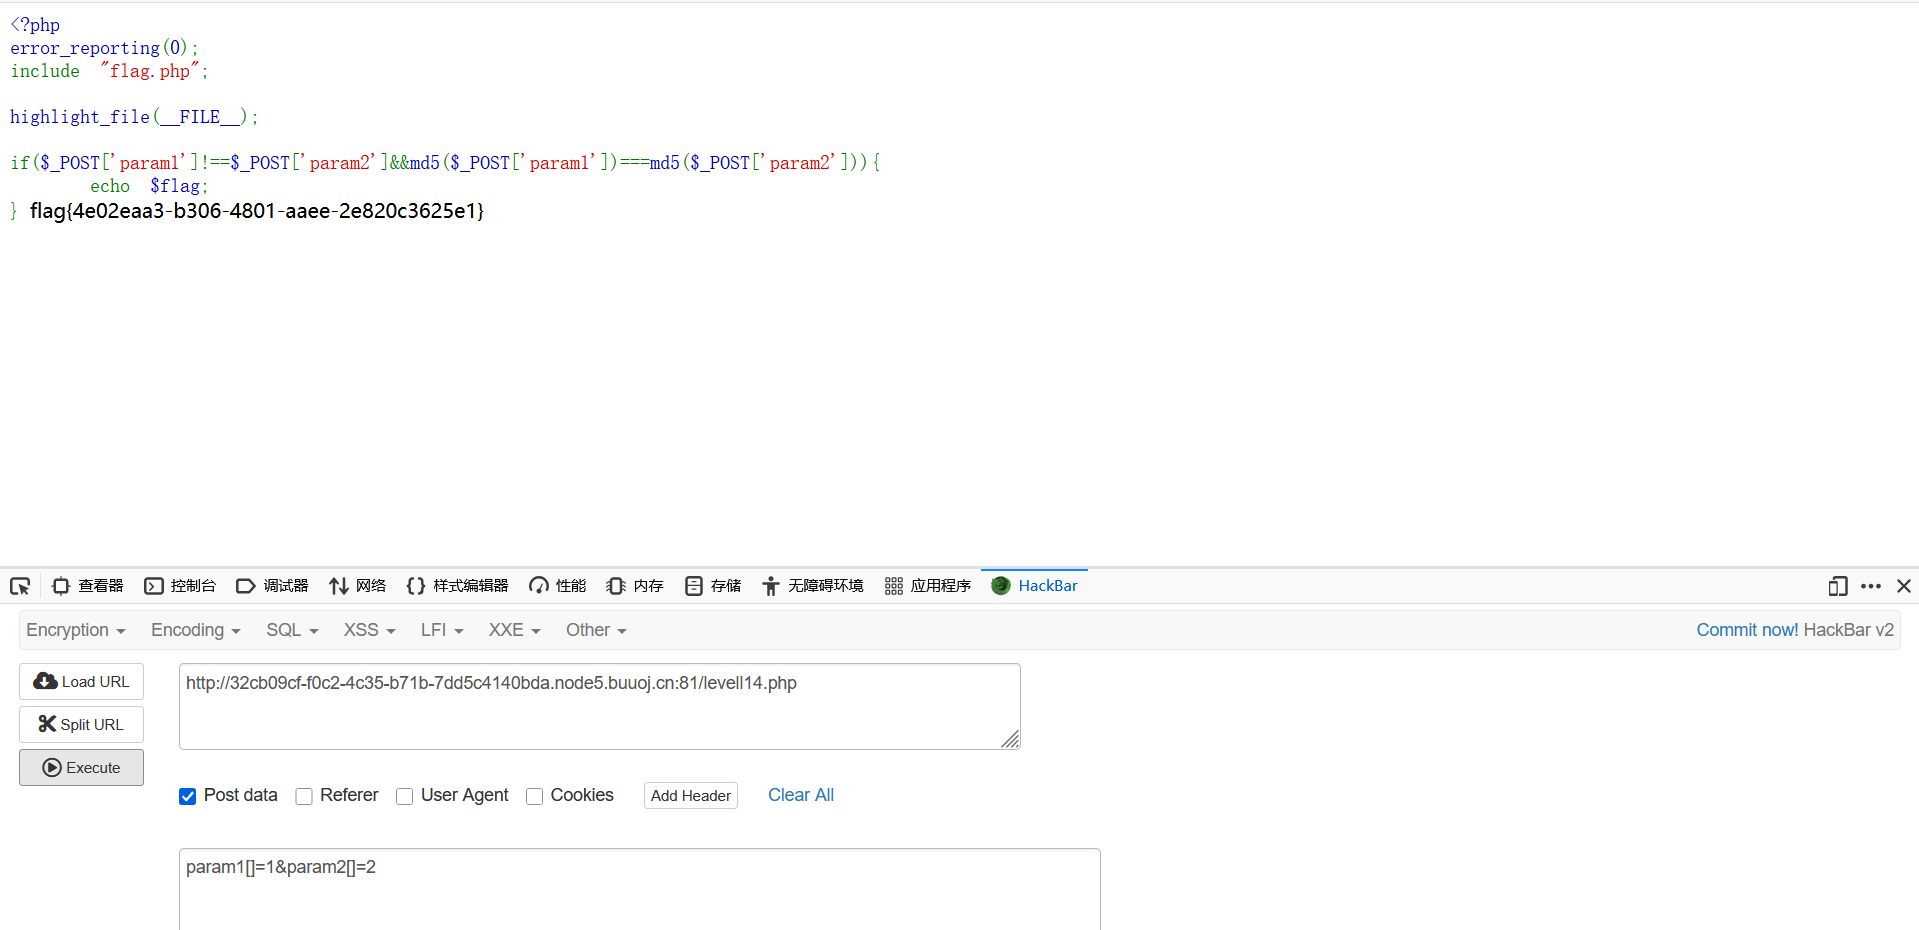Open the Storage (存储) panel
Screen dimensions: 1919x930
click(713, 586)
